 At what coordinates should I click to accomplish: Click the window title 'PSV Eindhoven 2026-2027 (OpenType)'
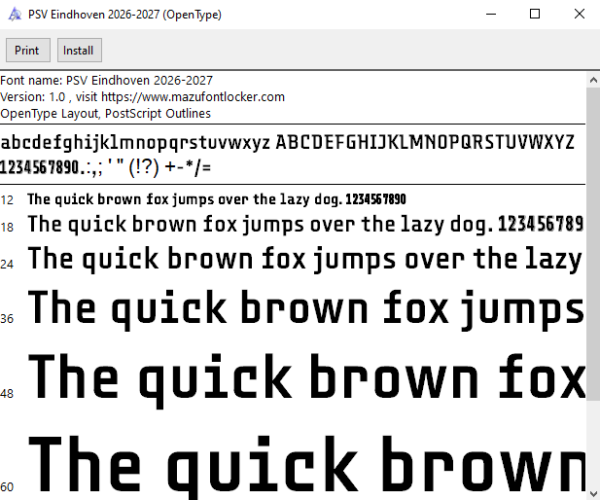(x=125, y=15)
